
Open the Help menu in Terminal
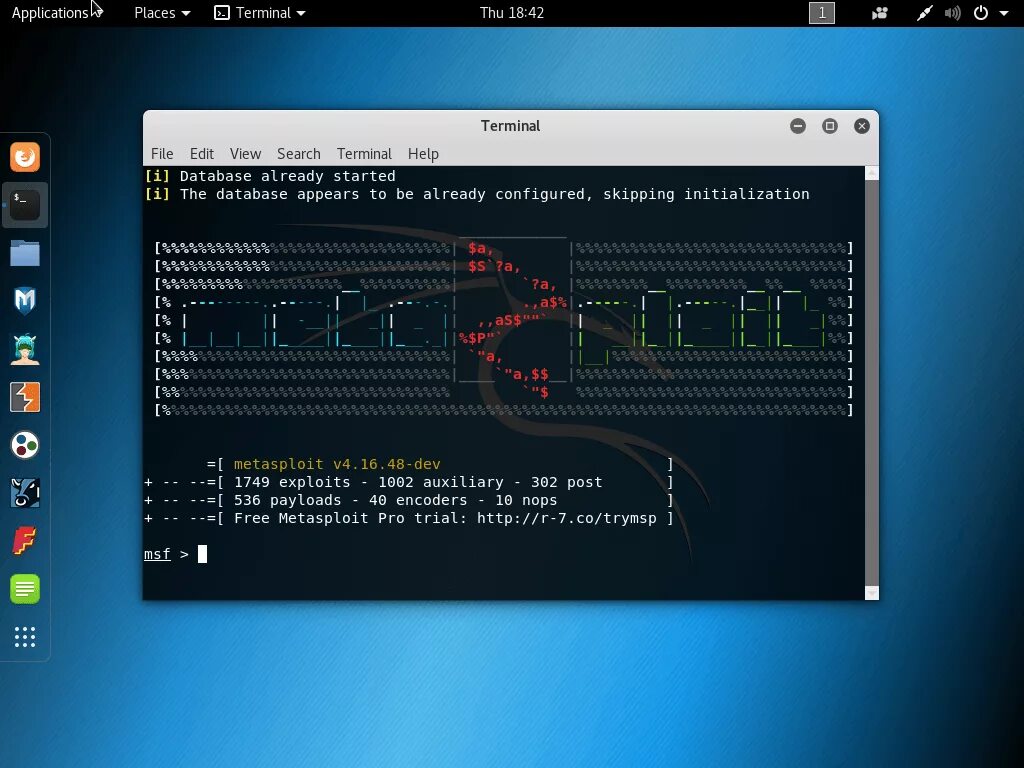[x=423, y=153]
